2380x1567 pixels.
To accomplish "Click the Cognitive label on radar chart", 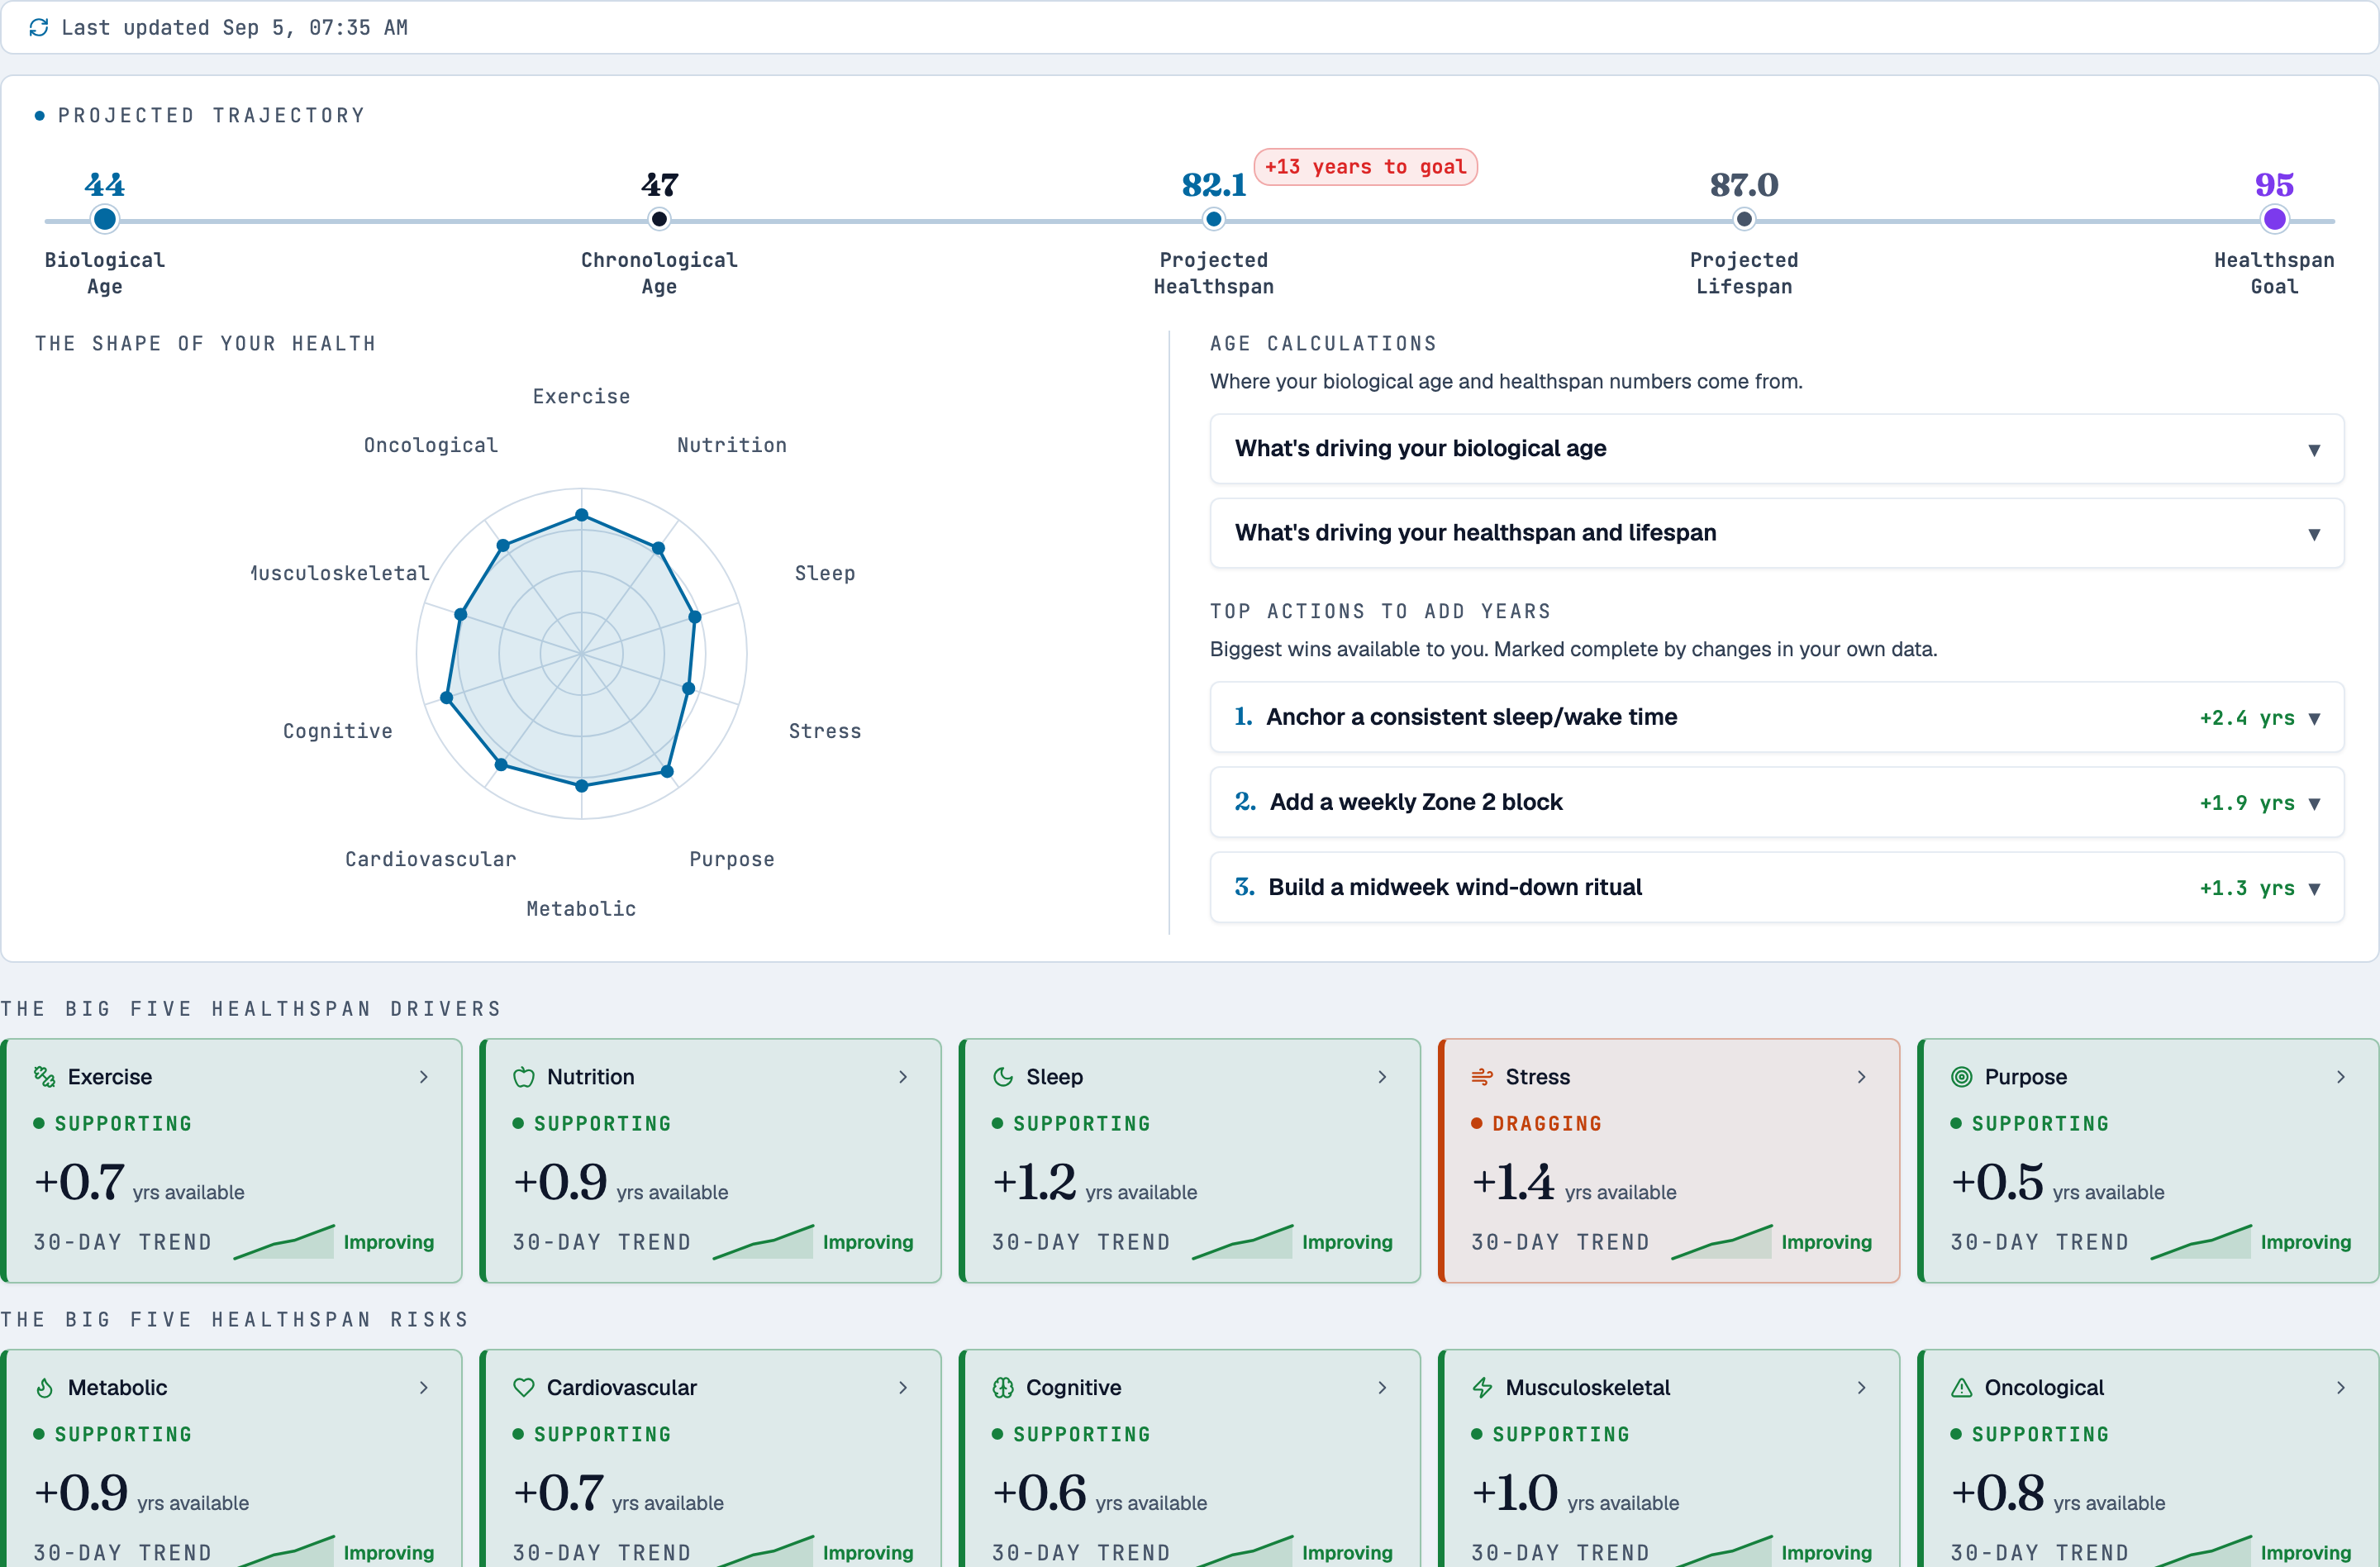I will click(x=337, y=731).
